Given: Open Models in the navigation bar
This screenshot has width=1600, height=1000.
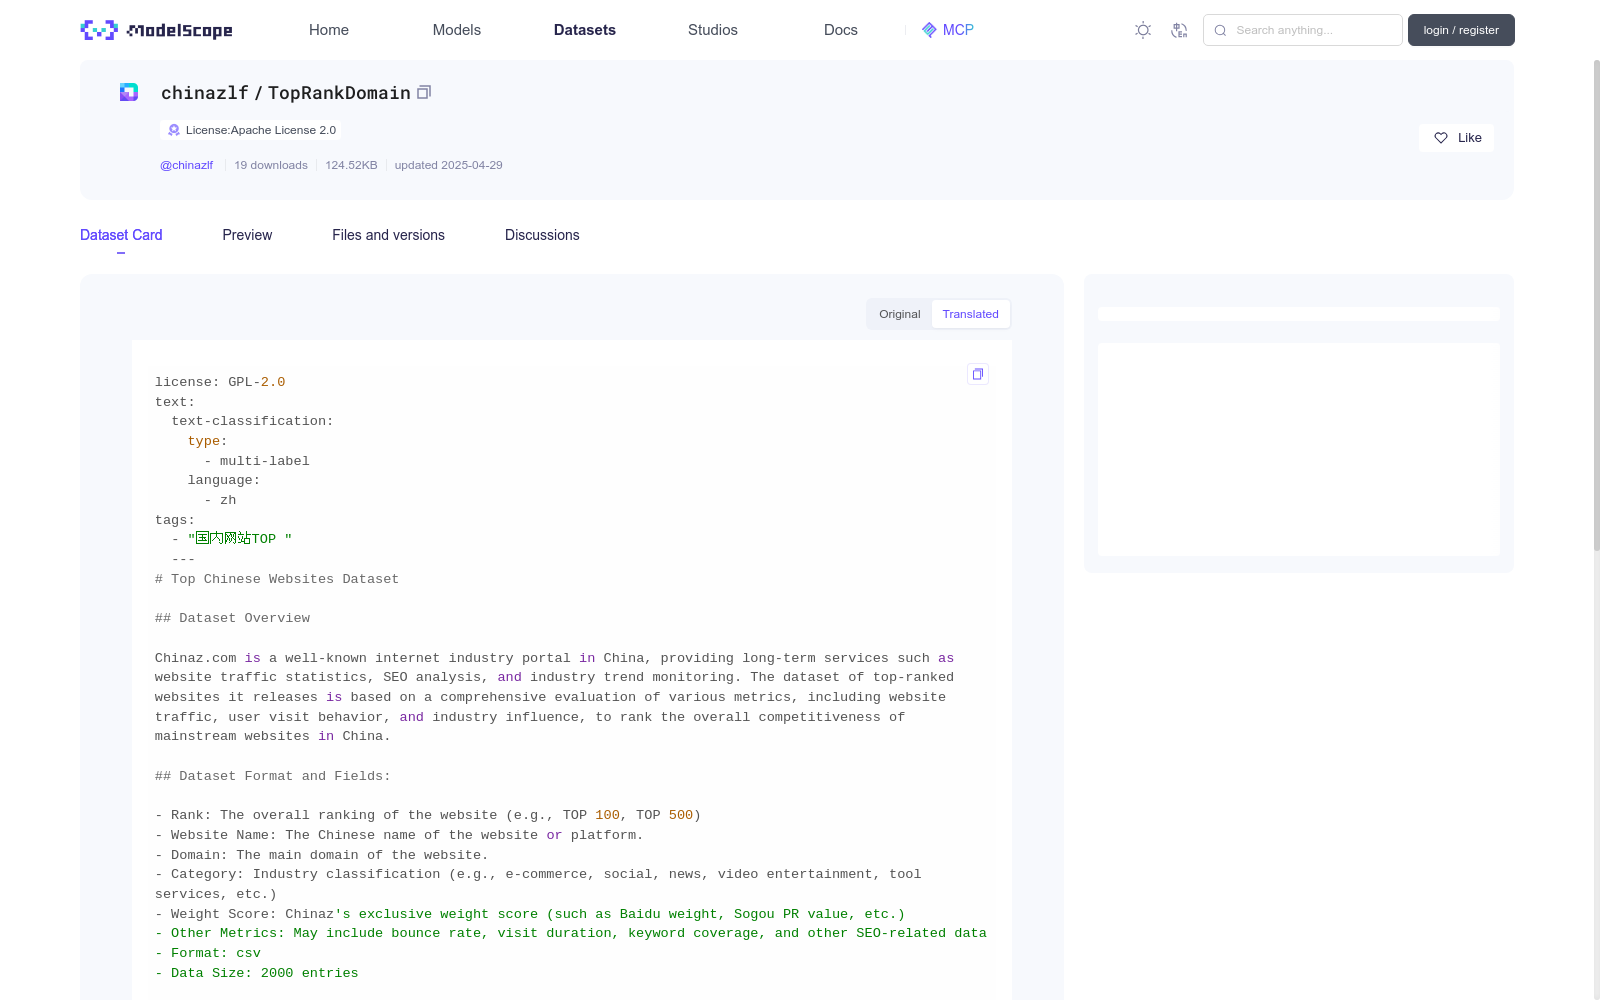Looking at the screenshot, I should (x=456, y=30).
